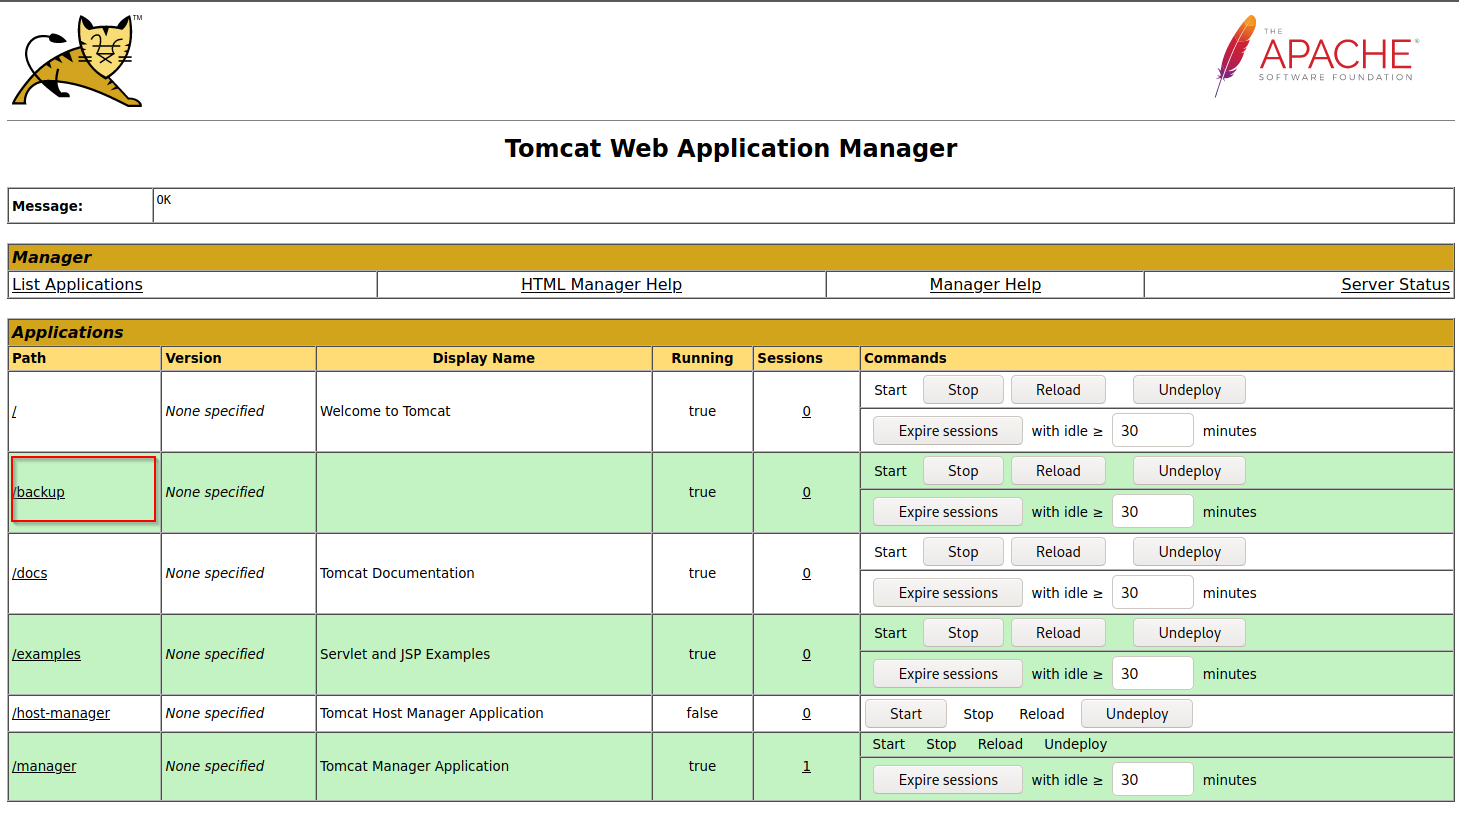This screenshot has height=813, width=1459.
Task: Click idle minutes field for /docs
Action: (x=1151, y=593)
